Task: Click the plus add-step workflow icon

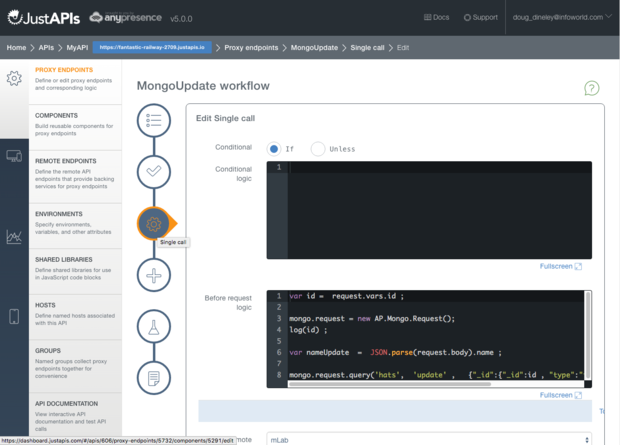Action: tap(154, 275)
